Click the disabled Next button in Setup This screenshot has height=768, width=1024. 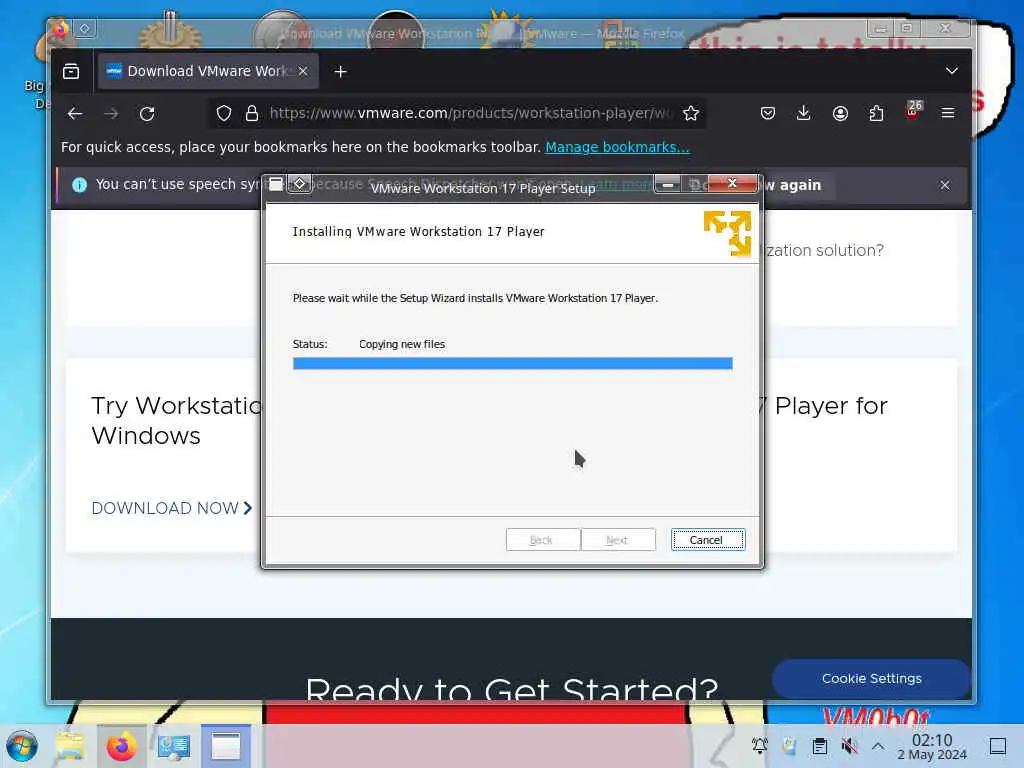click(618, 540)
